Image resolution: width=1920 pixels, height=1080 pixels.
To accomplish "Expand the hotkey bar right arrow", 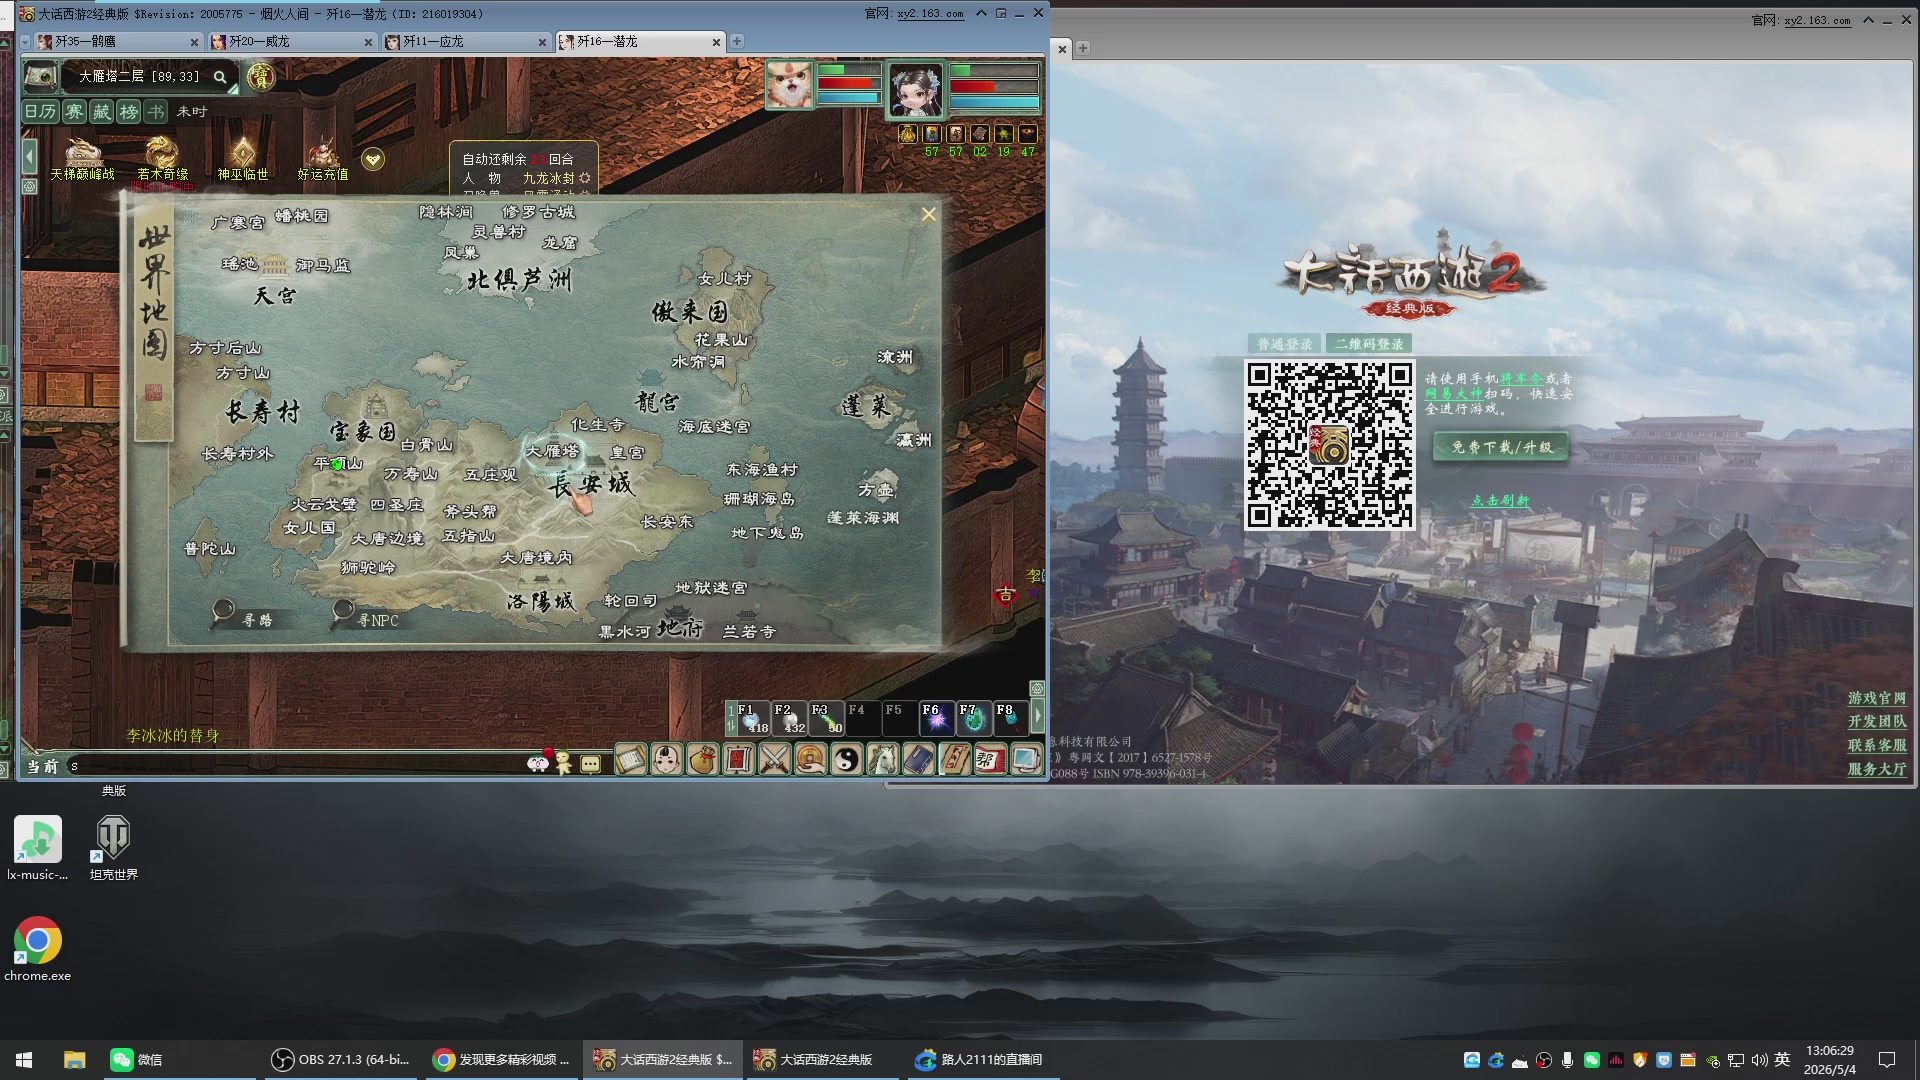I will (x=1037, y=716).
